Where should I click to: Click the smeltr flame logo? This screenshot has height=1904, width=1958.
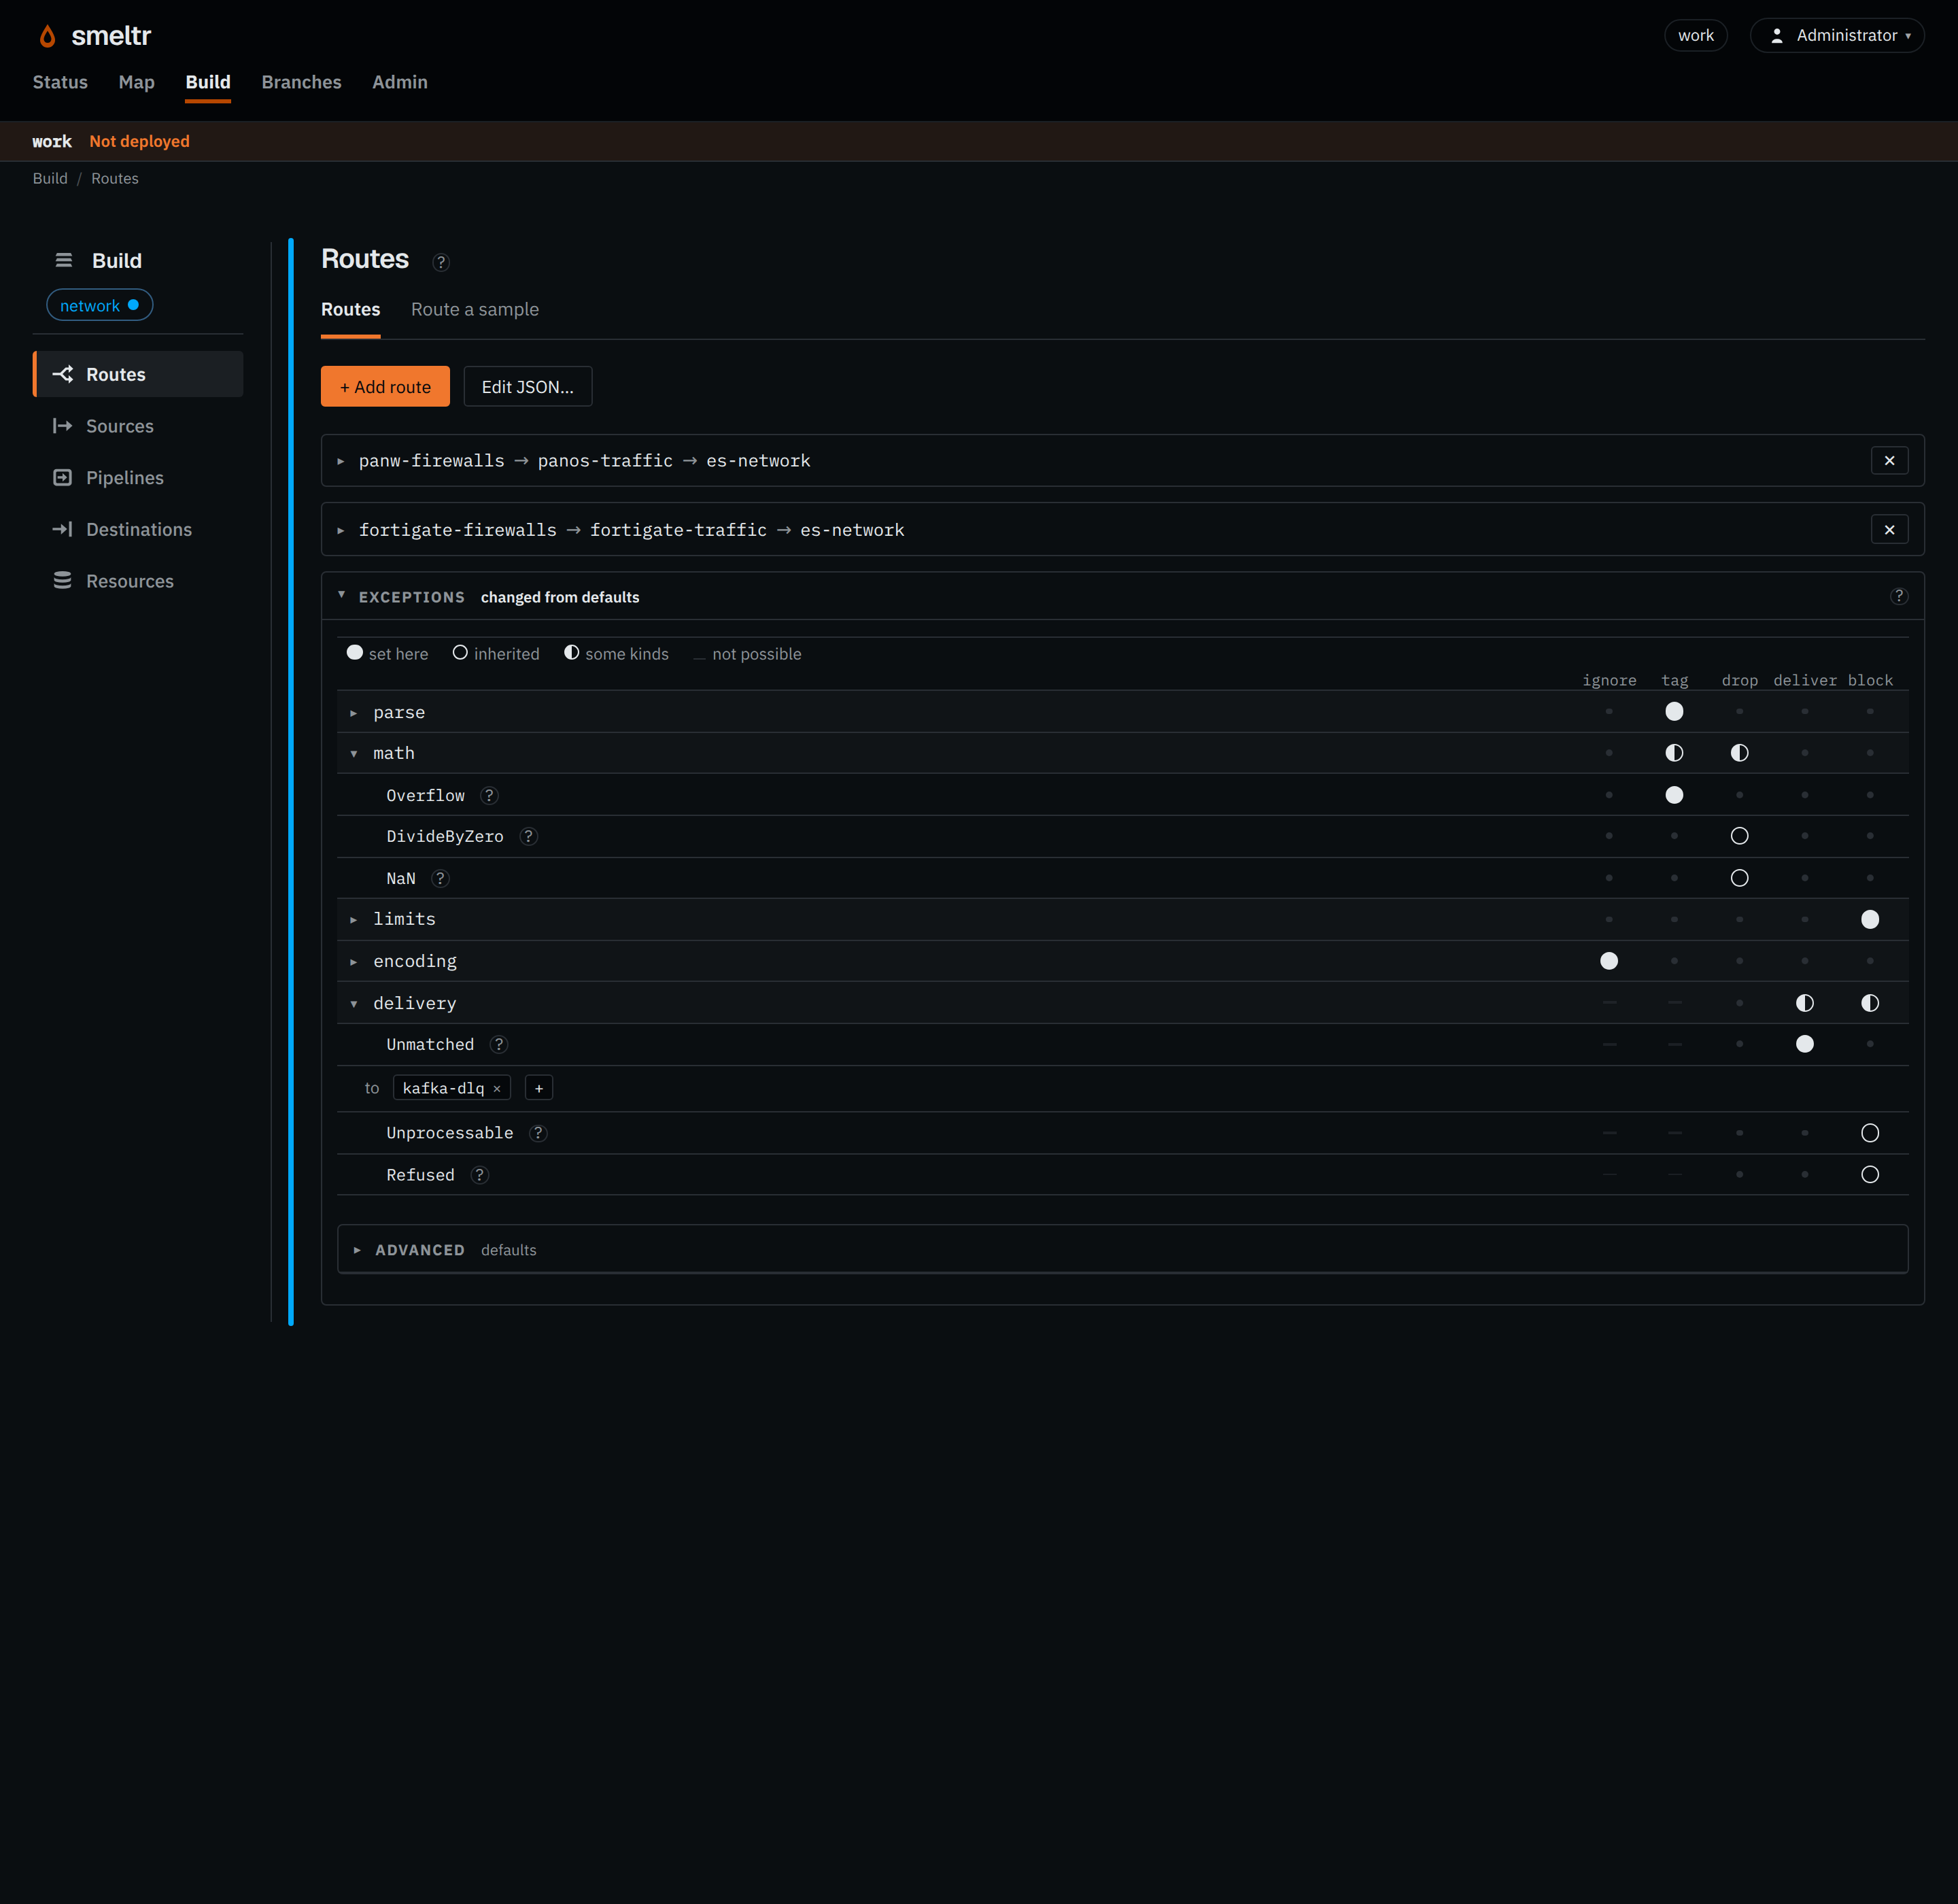click(47, 36)
